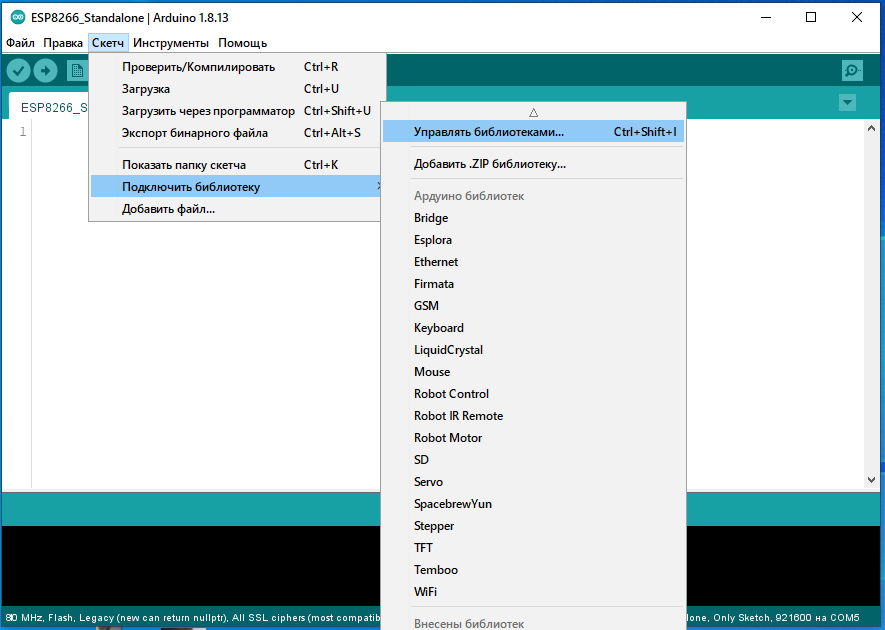Click the Добавить файл menu item
This screenshot has height=630, width=885.
click(x=168, y=209)
